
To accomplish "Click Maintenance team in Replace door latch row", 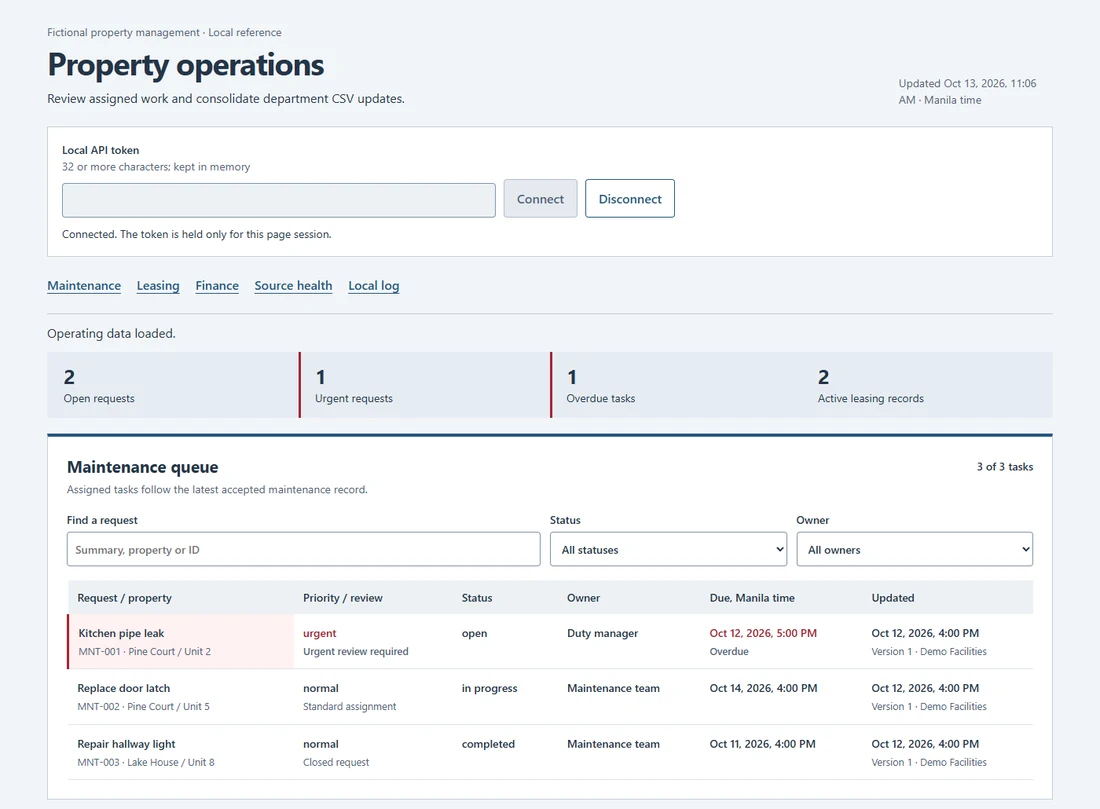I will [x=614, y=688].
